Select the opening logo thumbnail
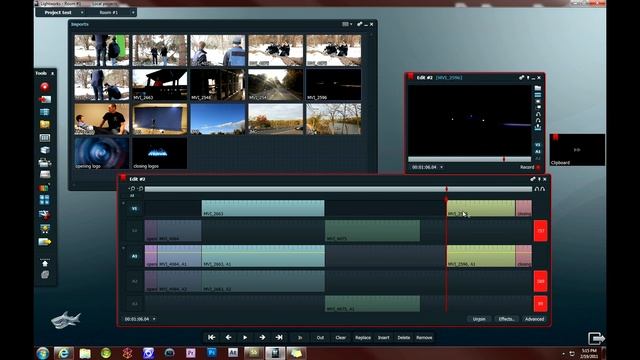640x360 pixels. (x=102, y=153)
